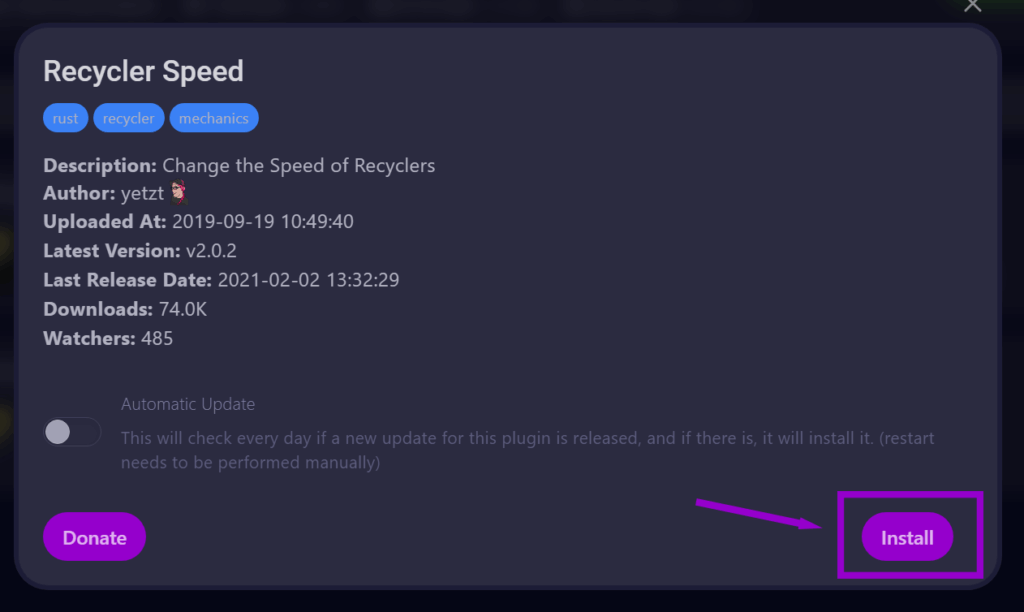Open author name "yetzt"
This screenshot has height=612, width=1024.
142,194
